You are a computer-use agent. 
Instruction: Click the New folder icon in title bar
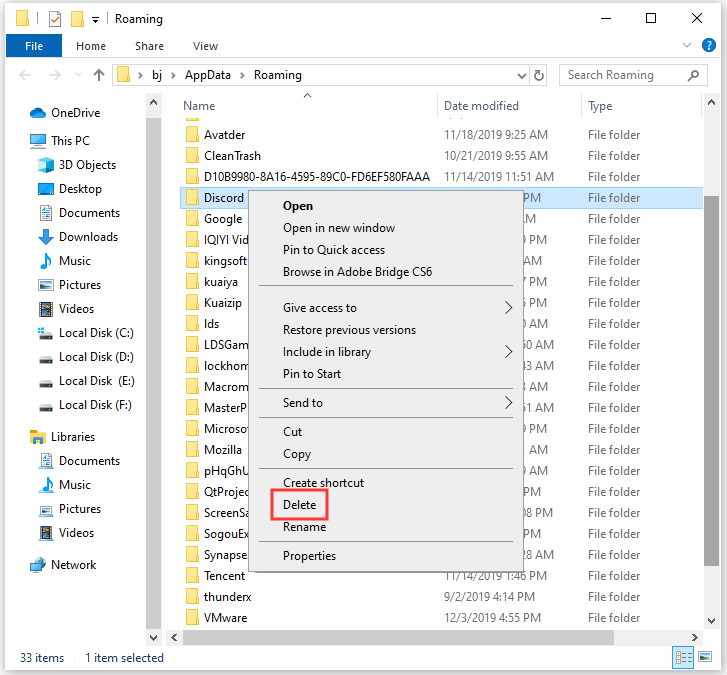tap(77, 19)
